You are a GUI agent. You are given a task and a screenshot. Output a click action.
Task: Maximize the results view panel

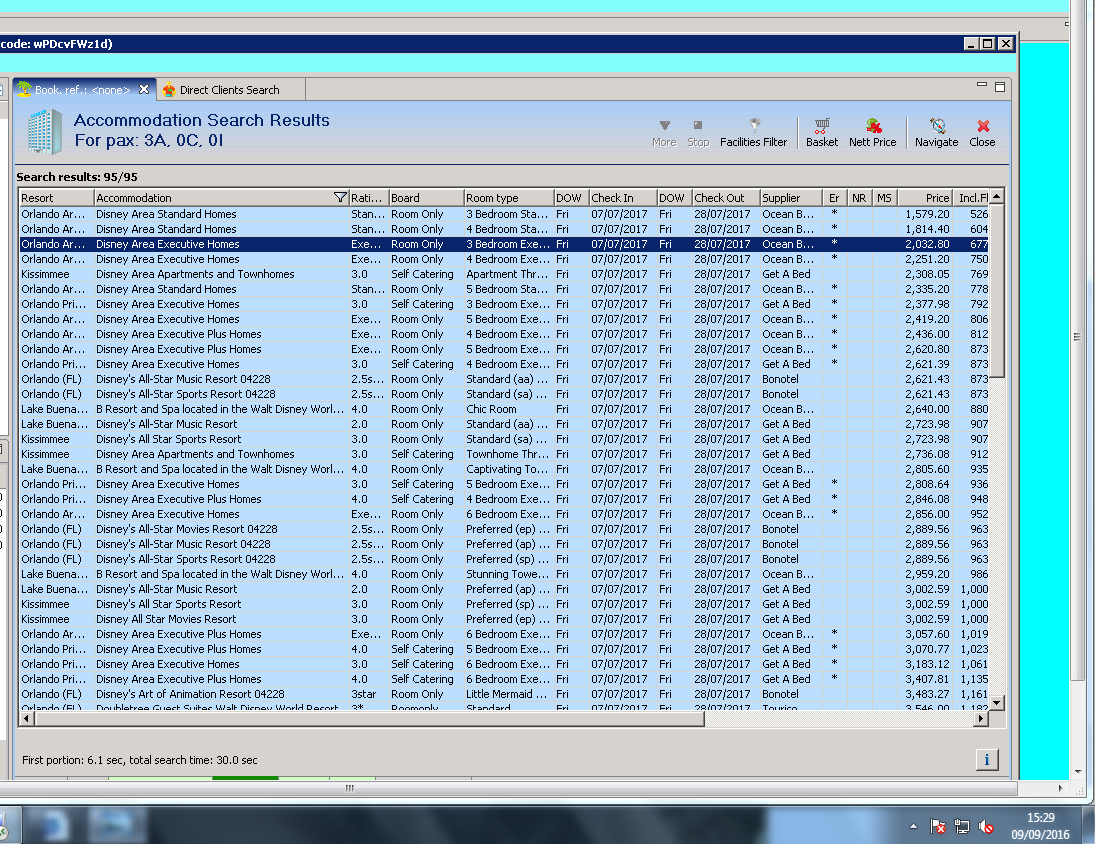[1000, 87]
